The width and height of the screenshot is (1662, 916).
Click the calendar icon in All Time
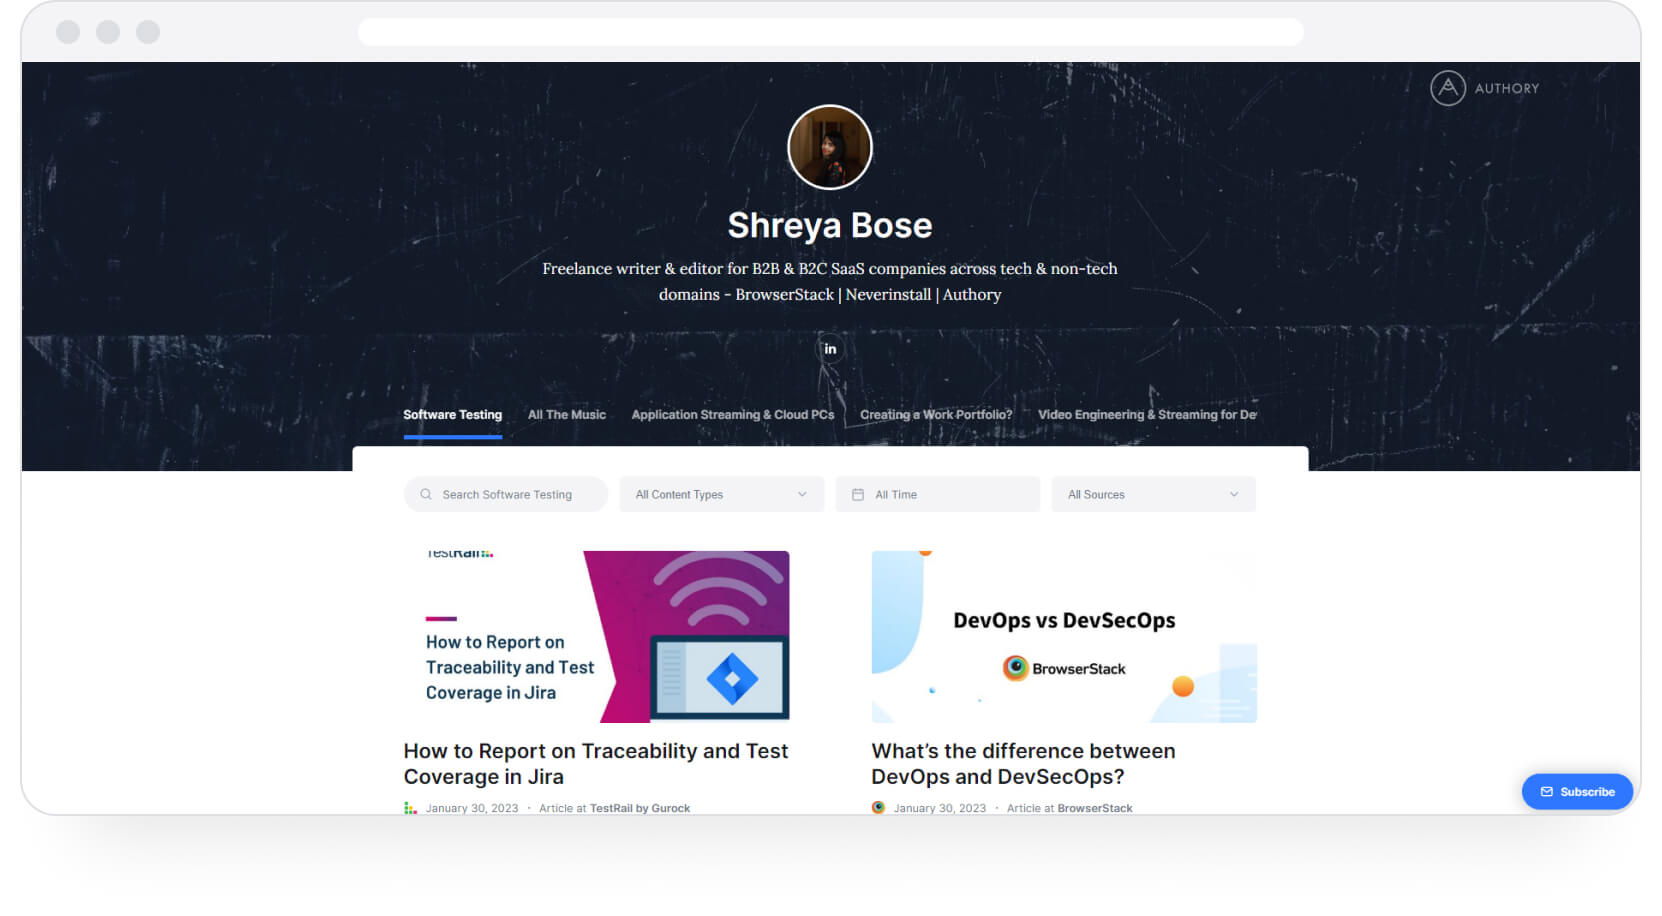coord(858,495)
